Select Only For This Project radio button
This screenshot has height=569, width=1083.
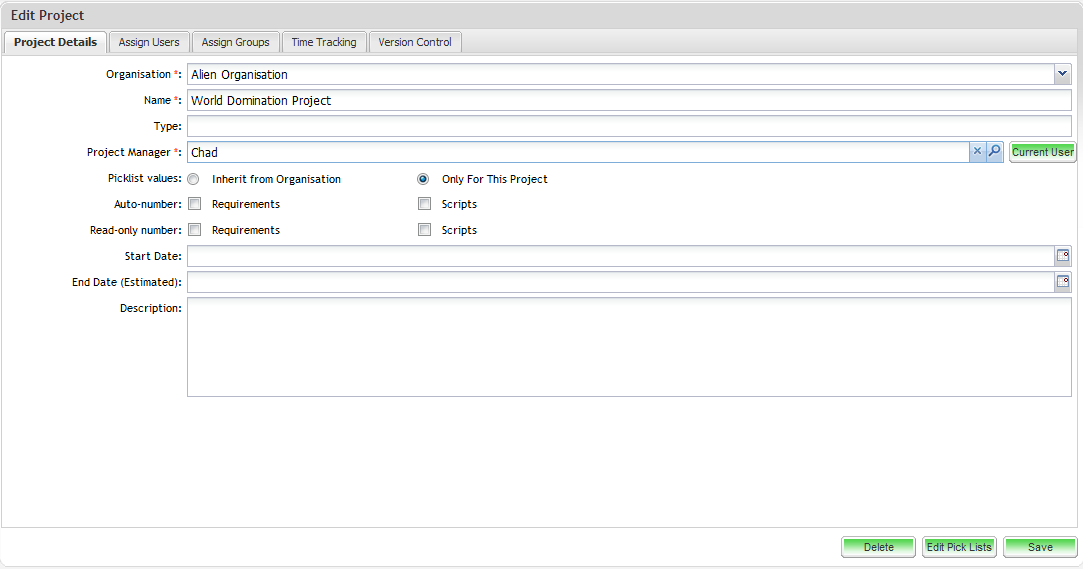423,180
